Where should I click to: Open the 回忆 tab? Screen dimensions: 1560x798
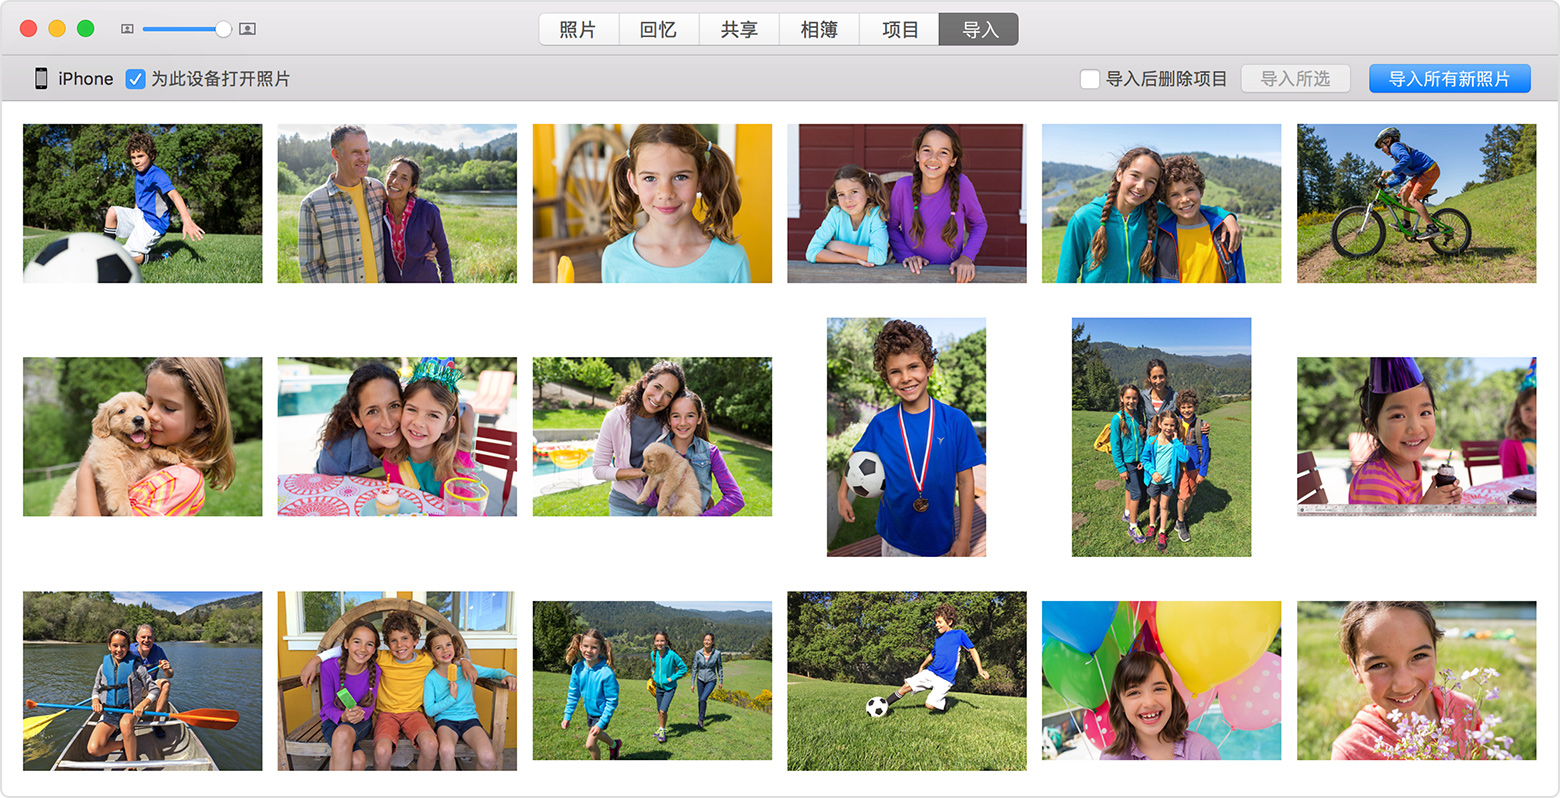[x=658, y=30]
